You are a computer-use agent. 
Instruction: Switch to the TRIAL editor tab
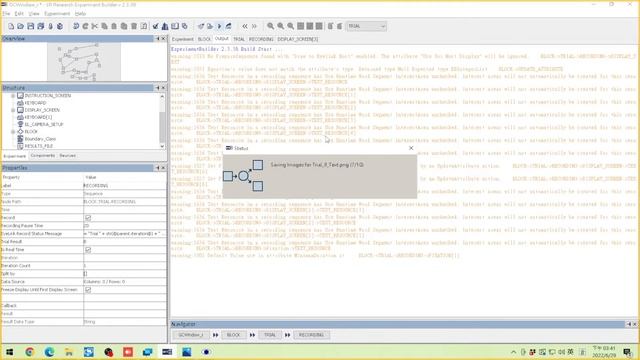[x=239, y=39]
